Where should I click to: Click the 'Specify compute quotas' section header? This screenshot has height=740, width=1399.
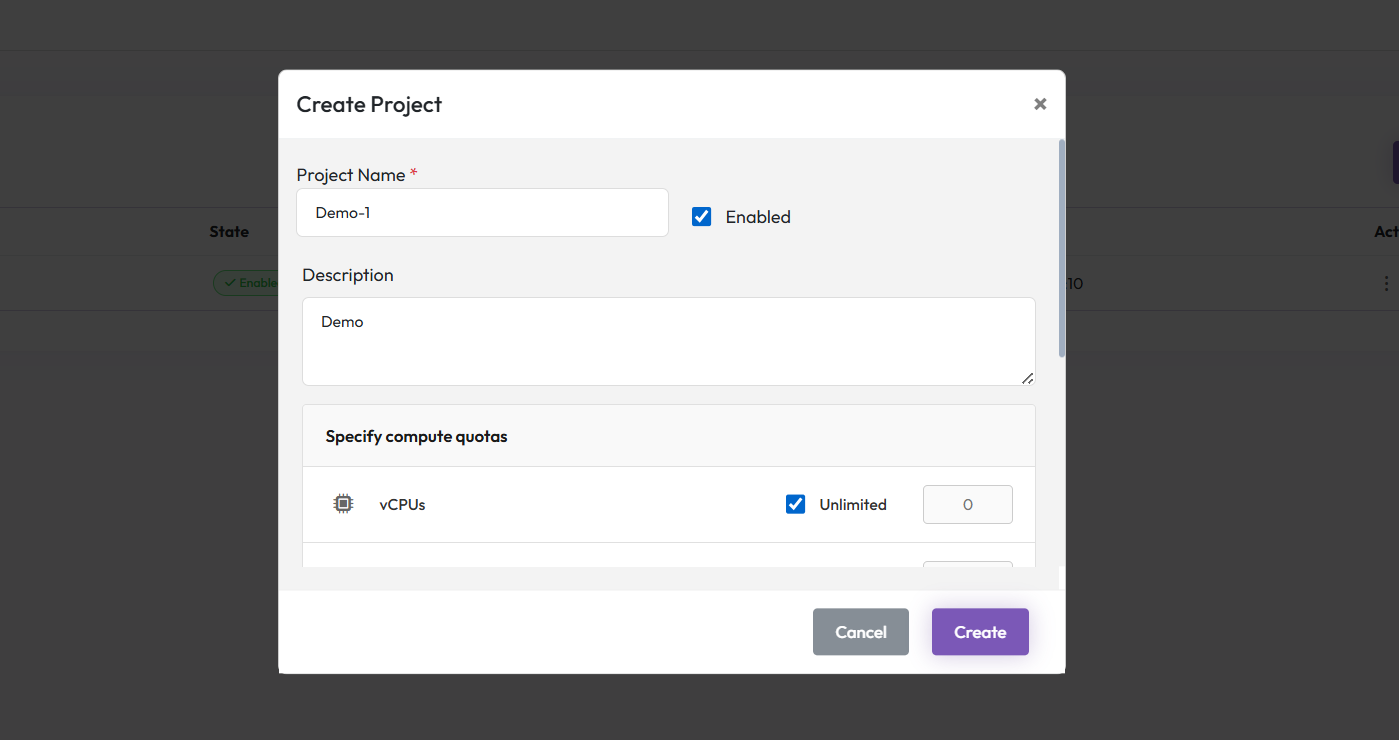pyautogui.click(x=416, y=436)
